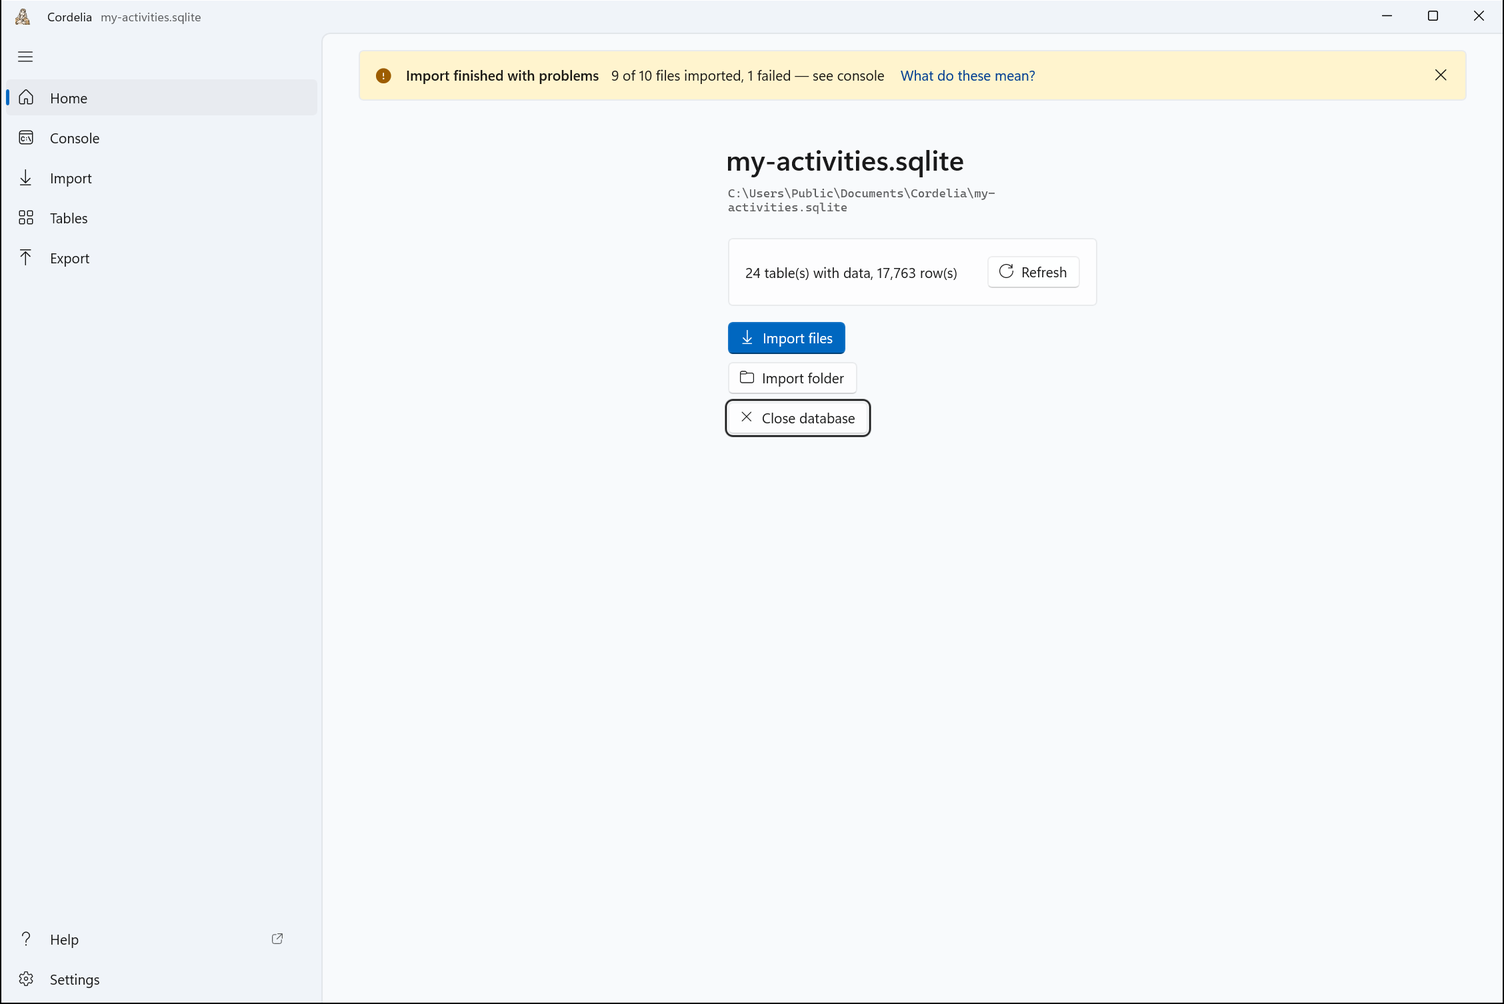Select the database file path text
Viewport: 1504px width, 1004px height.
[x=861, y=200]
